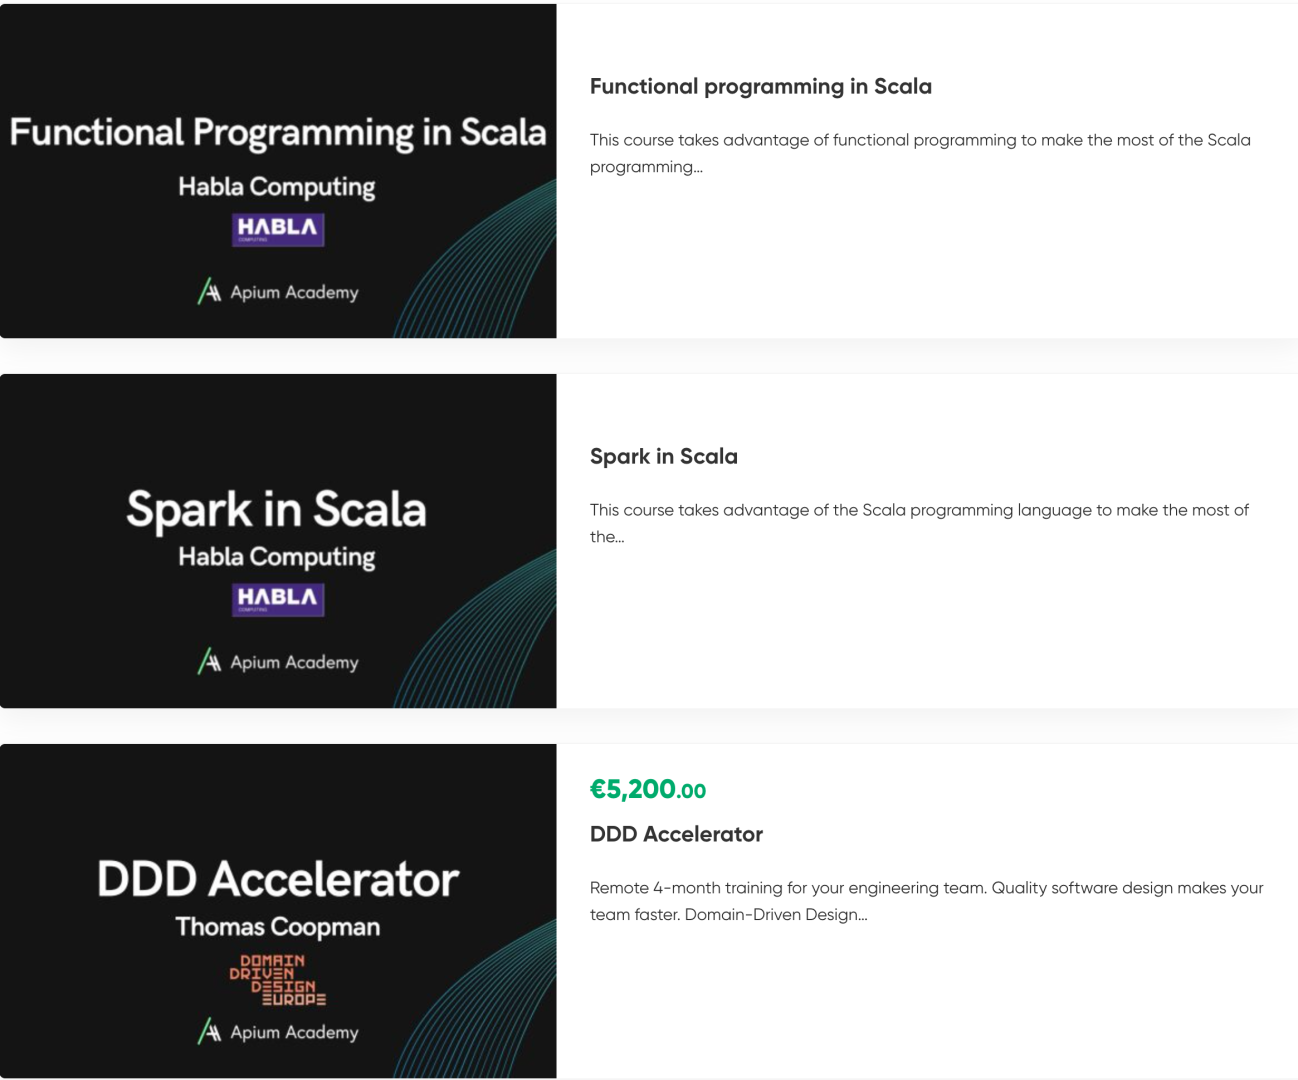
Task: Select the Functional Programming in Scala thumbnail heading
Action: [x=278, y=133]
